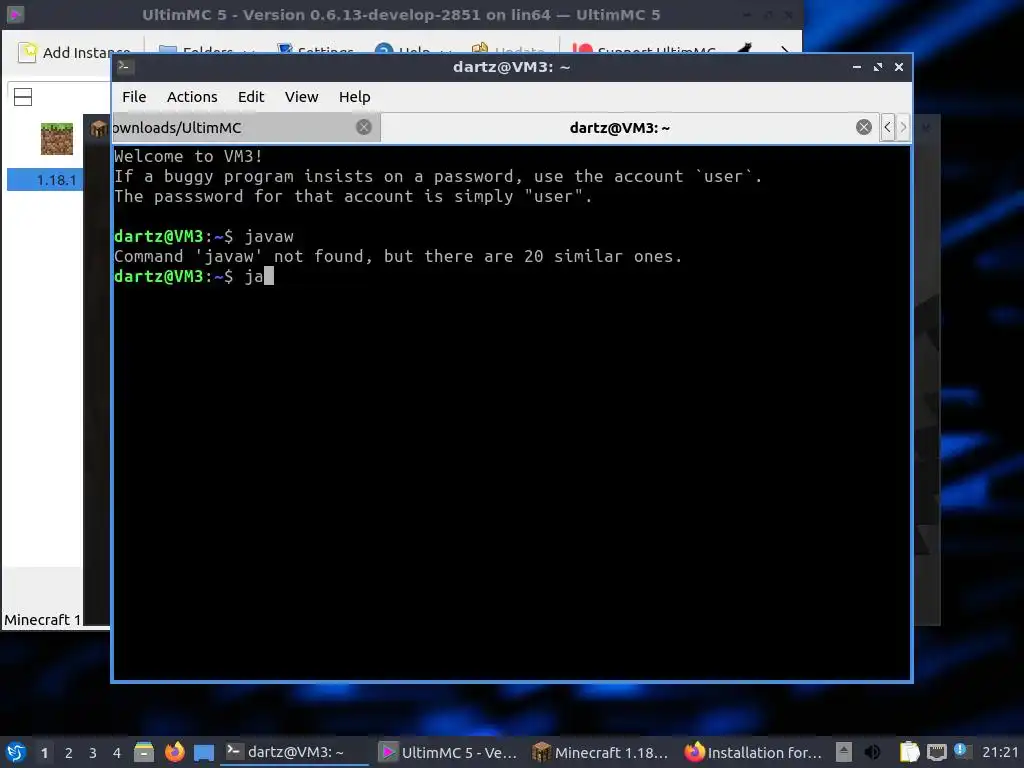1024x768 pixels.
Task: Switch to workspace 4
Action: coord(117,753)
